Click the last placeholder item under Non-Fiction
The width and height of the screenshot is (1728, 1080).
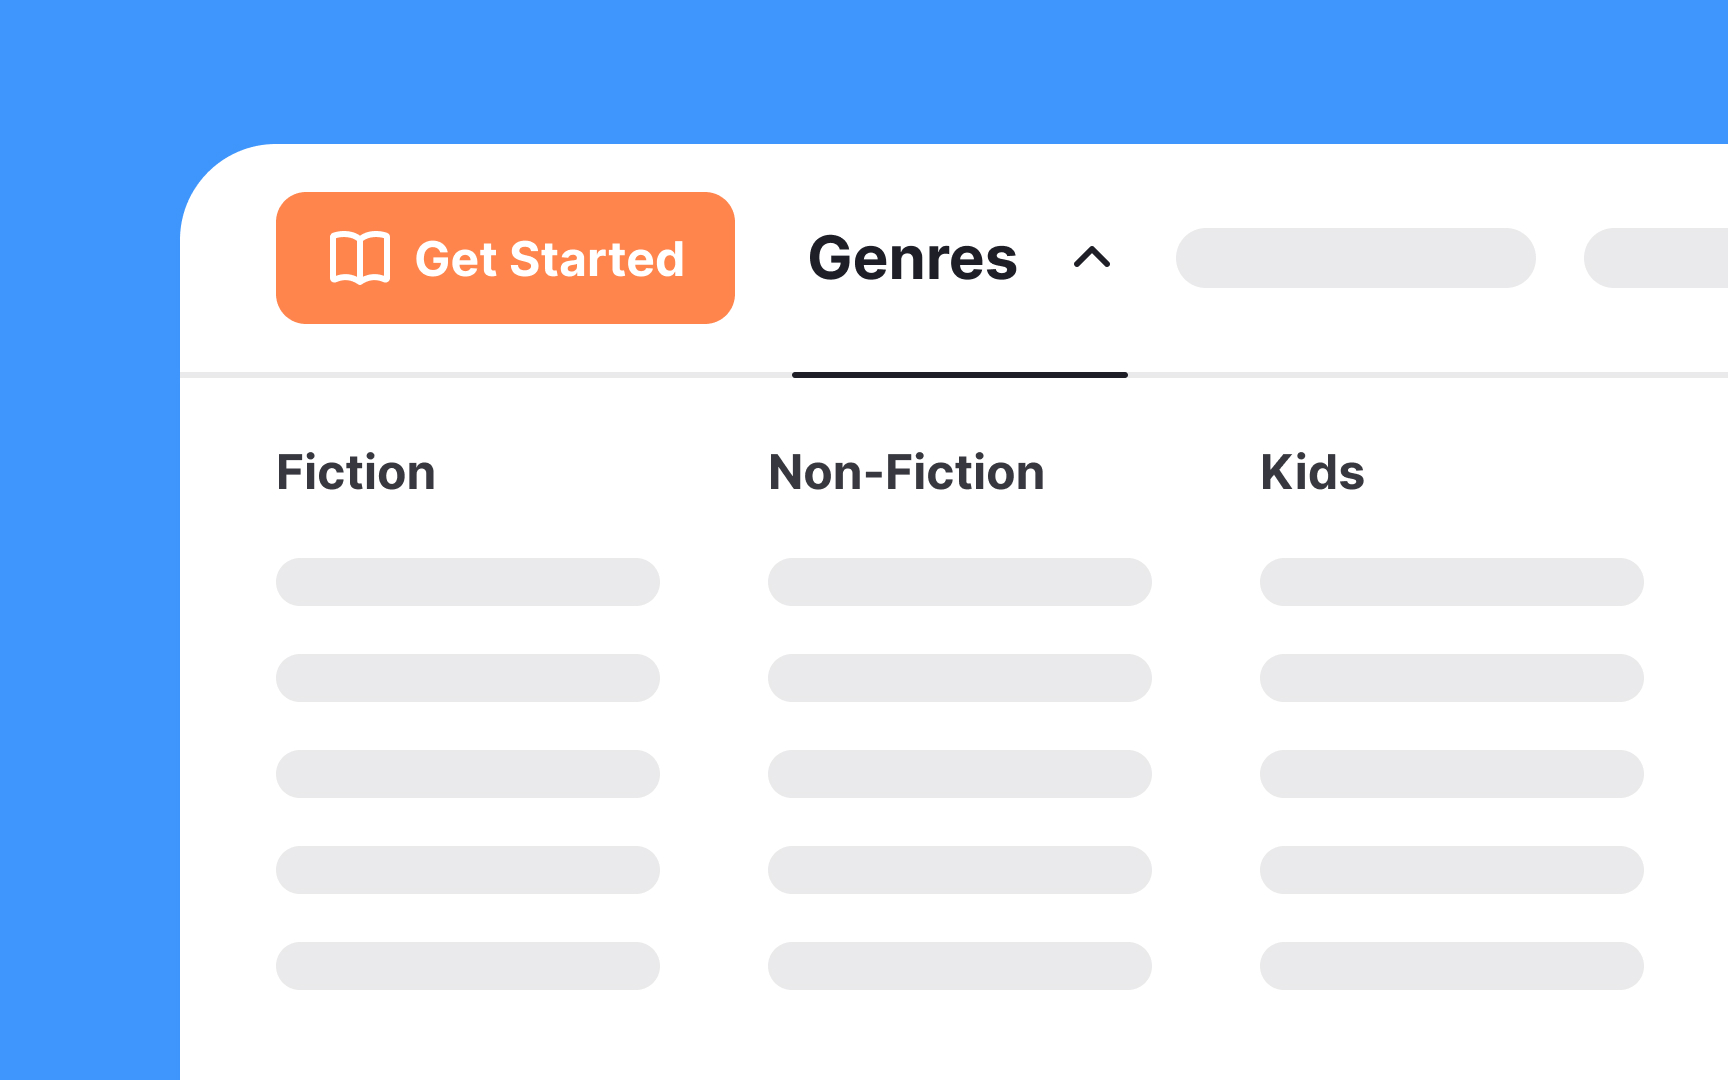pos(959,966)
